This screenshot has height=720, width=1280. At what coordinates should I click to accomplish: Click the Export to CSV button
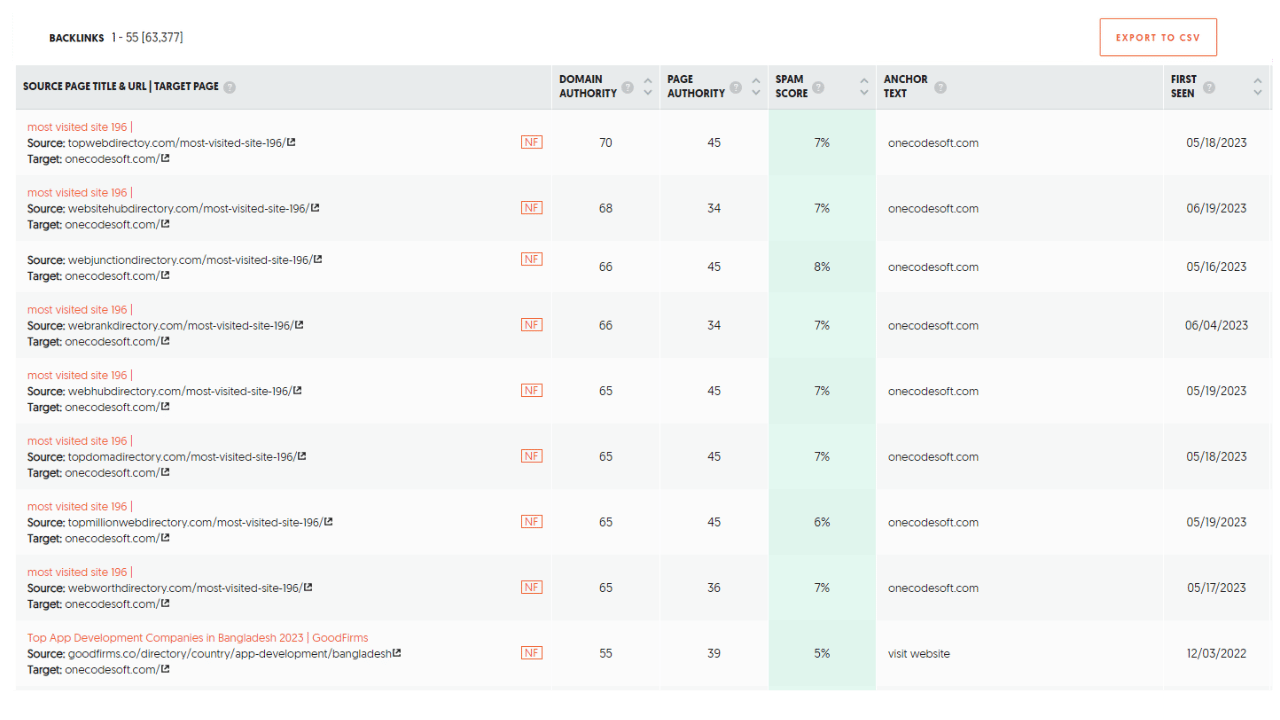pyautogui.click(x=1158, y=38)
